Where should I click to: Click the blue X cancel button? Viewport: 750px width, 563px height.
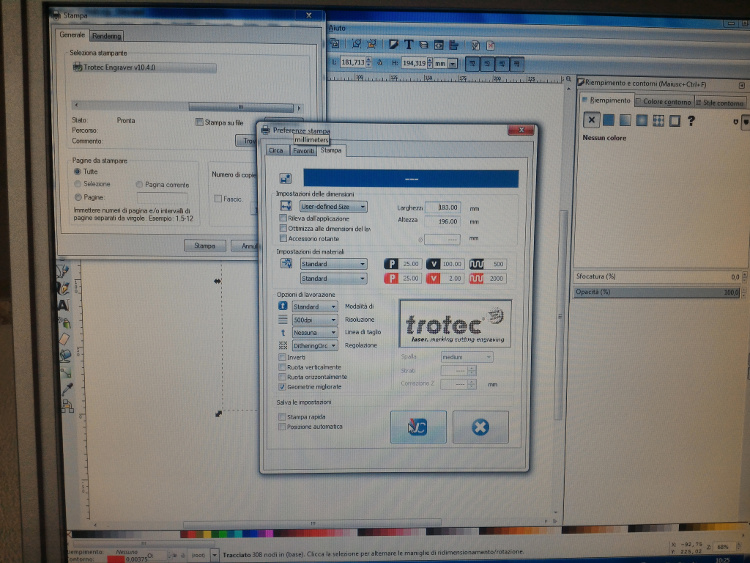tap(480, 427)
